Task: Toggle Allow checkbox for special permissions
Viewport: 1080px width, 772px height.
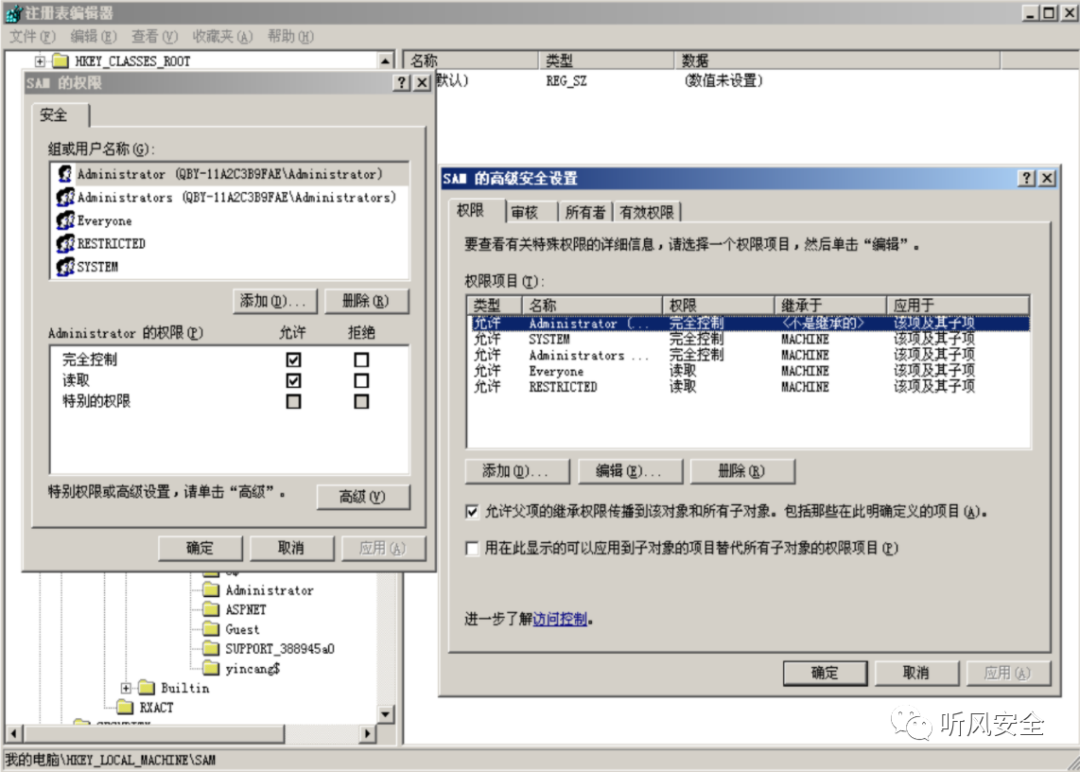Action: 293,401
